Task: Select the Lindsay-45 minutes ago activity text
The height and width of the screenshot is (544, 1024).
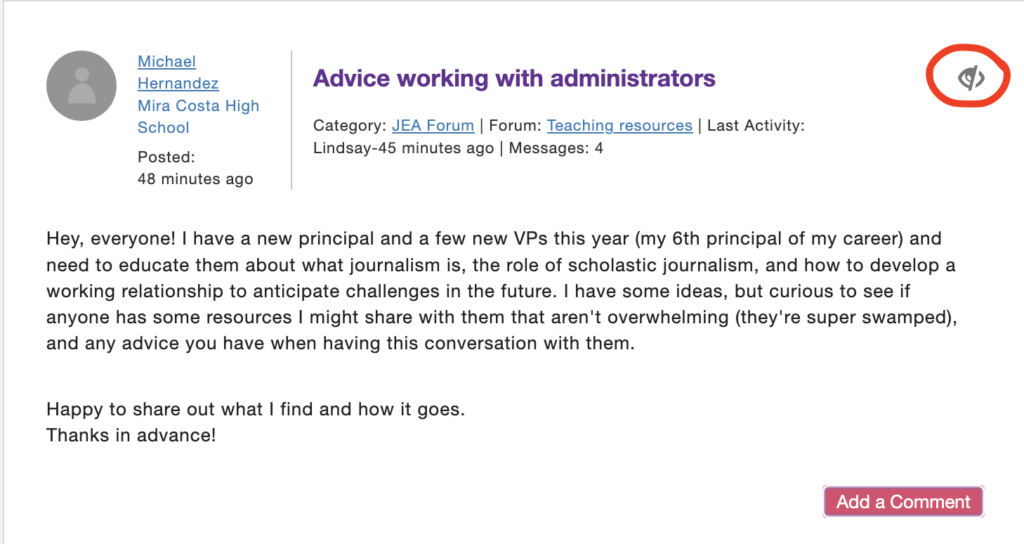Action: pyautogui.click(x=403, y=148)
